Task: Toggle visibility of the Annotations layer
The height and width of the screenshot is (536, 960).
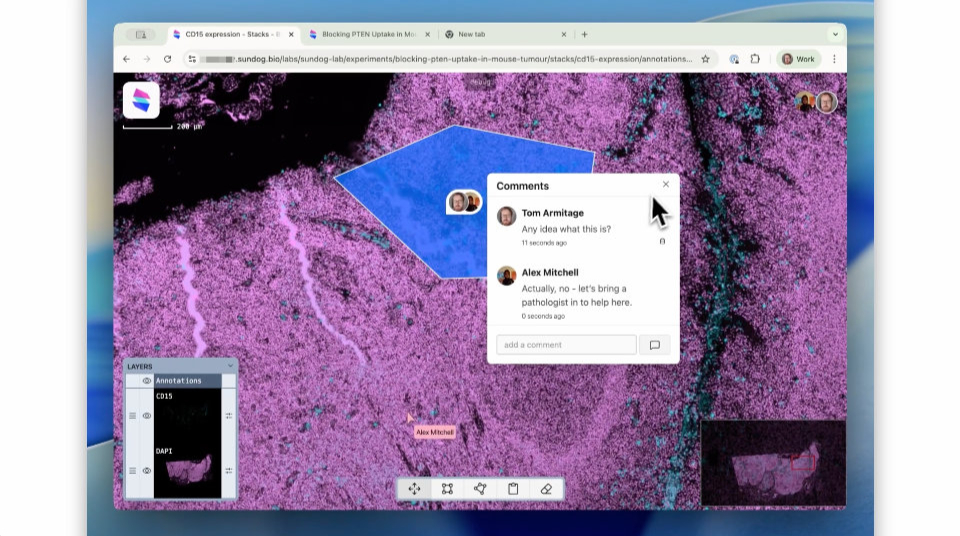Action: (147, 381)
